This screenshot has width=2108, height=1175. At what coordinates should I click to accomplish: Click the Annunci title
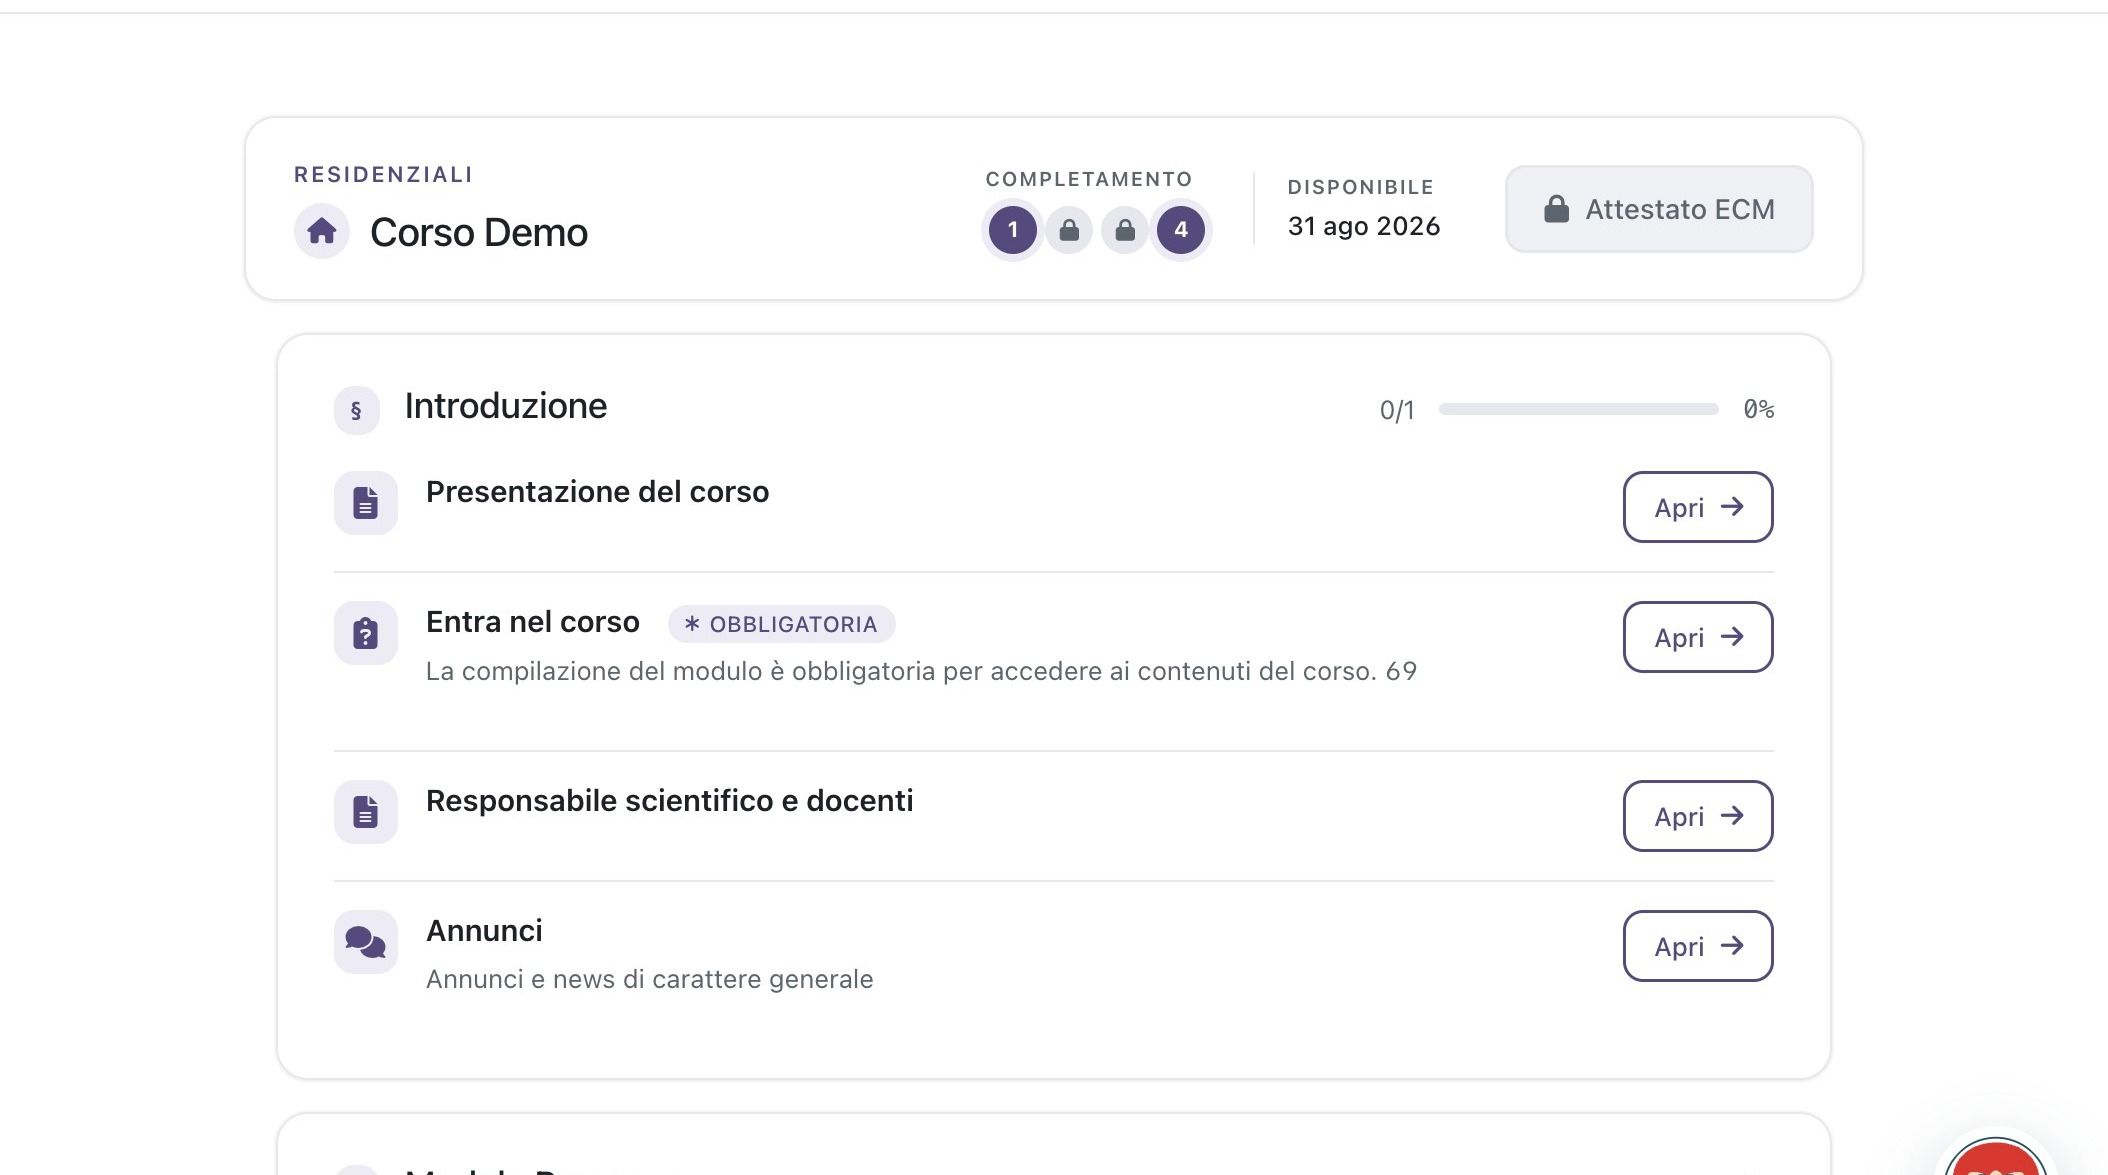click(484, 931)
